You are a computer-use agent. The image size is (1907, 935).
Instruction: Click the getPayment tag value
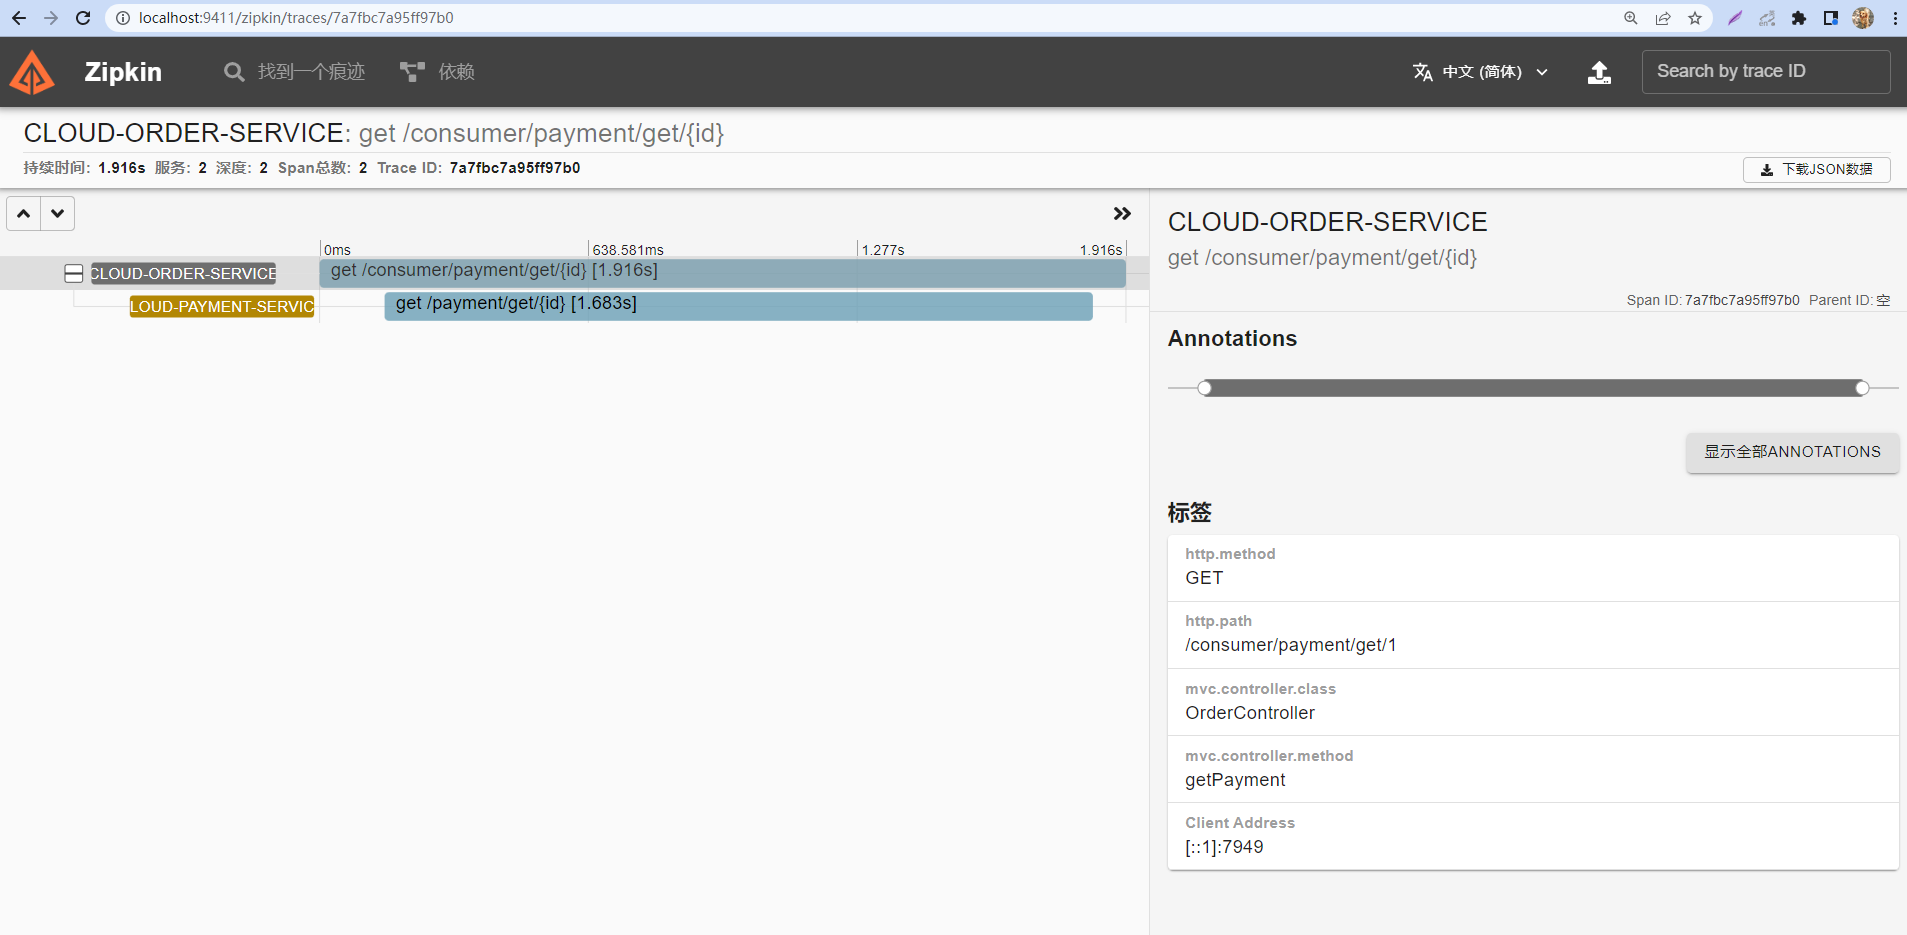(1235, 780)
